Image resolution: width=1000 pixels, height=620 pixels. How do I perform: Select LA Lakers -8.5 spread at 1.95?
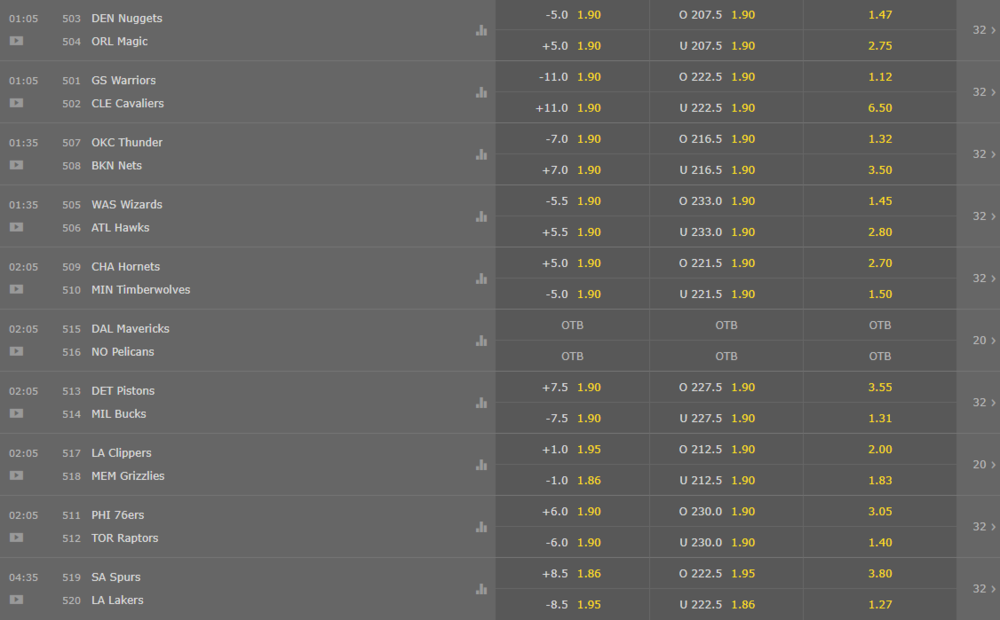572,605
